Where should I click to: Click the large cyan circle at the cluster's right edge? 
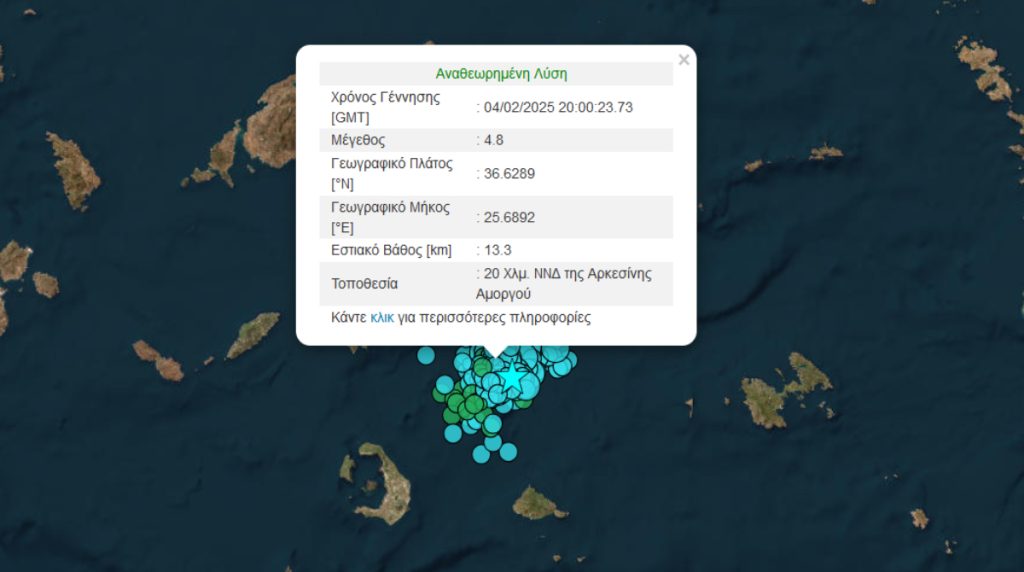[x=561, y=366]
